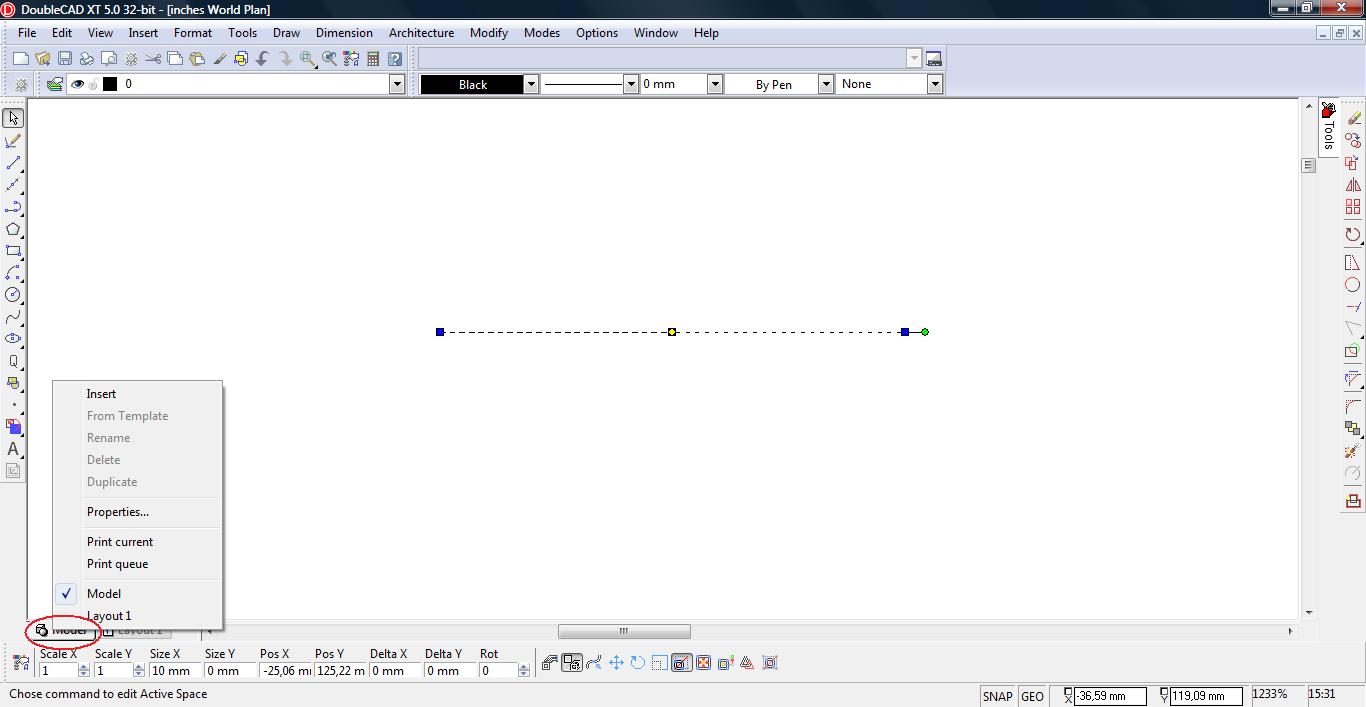The width and height of the screenshot is (1366, 707).
Task: Select Print current in context menu
Action: click(x=120, y=542)
